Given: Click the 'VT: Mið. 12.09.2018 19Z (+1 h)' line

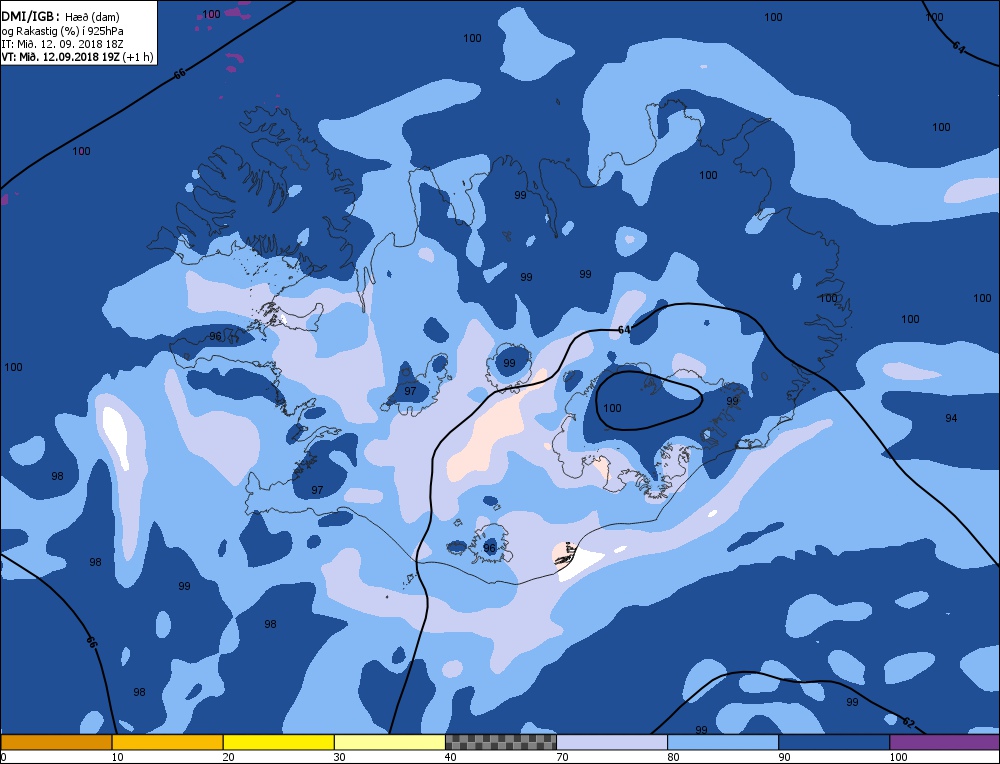Looking at the screenshot, I should [x=77, y=57].
